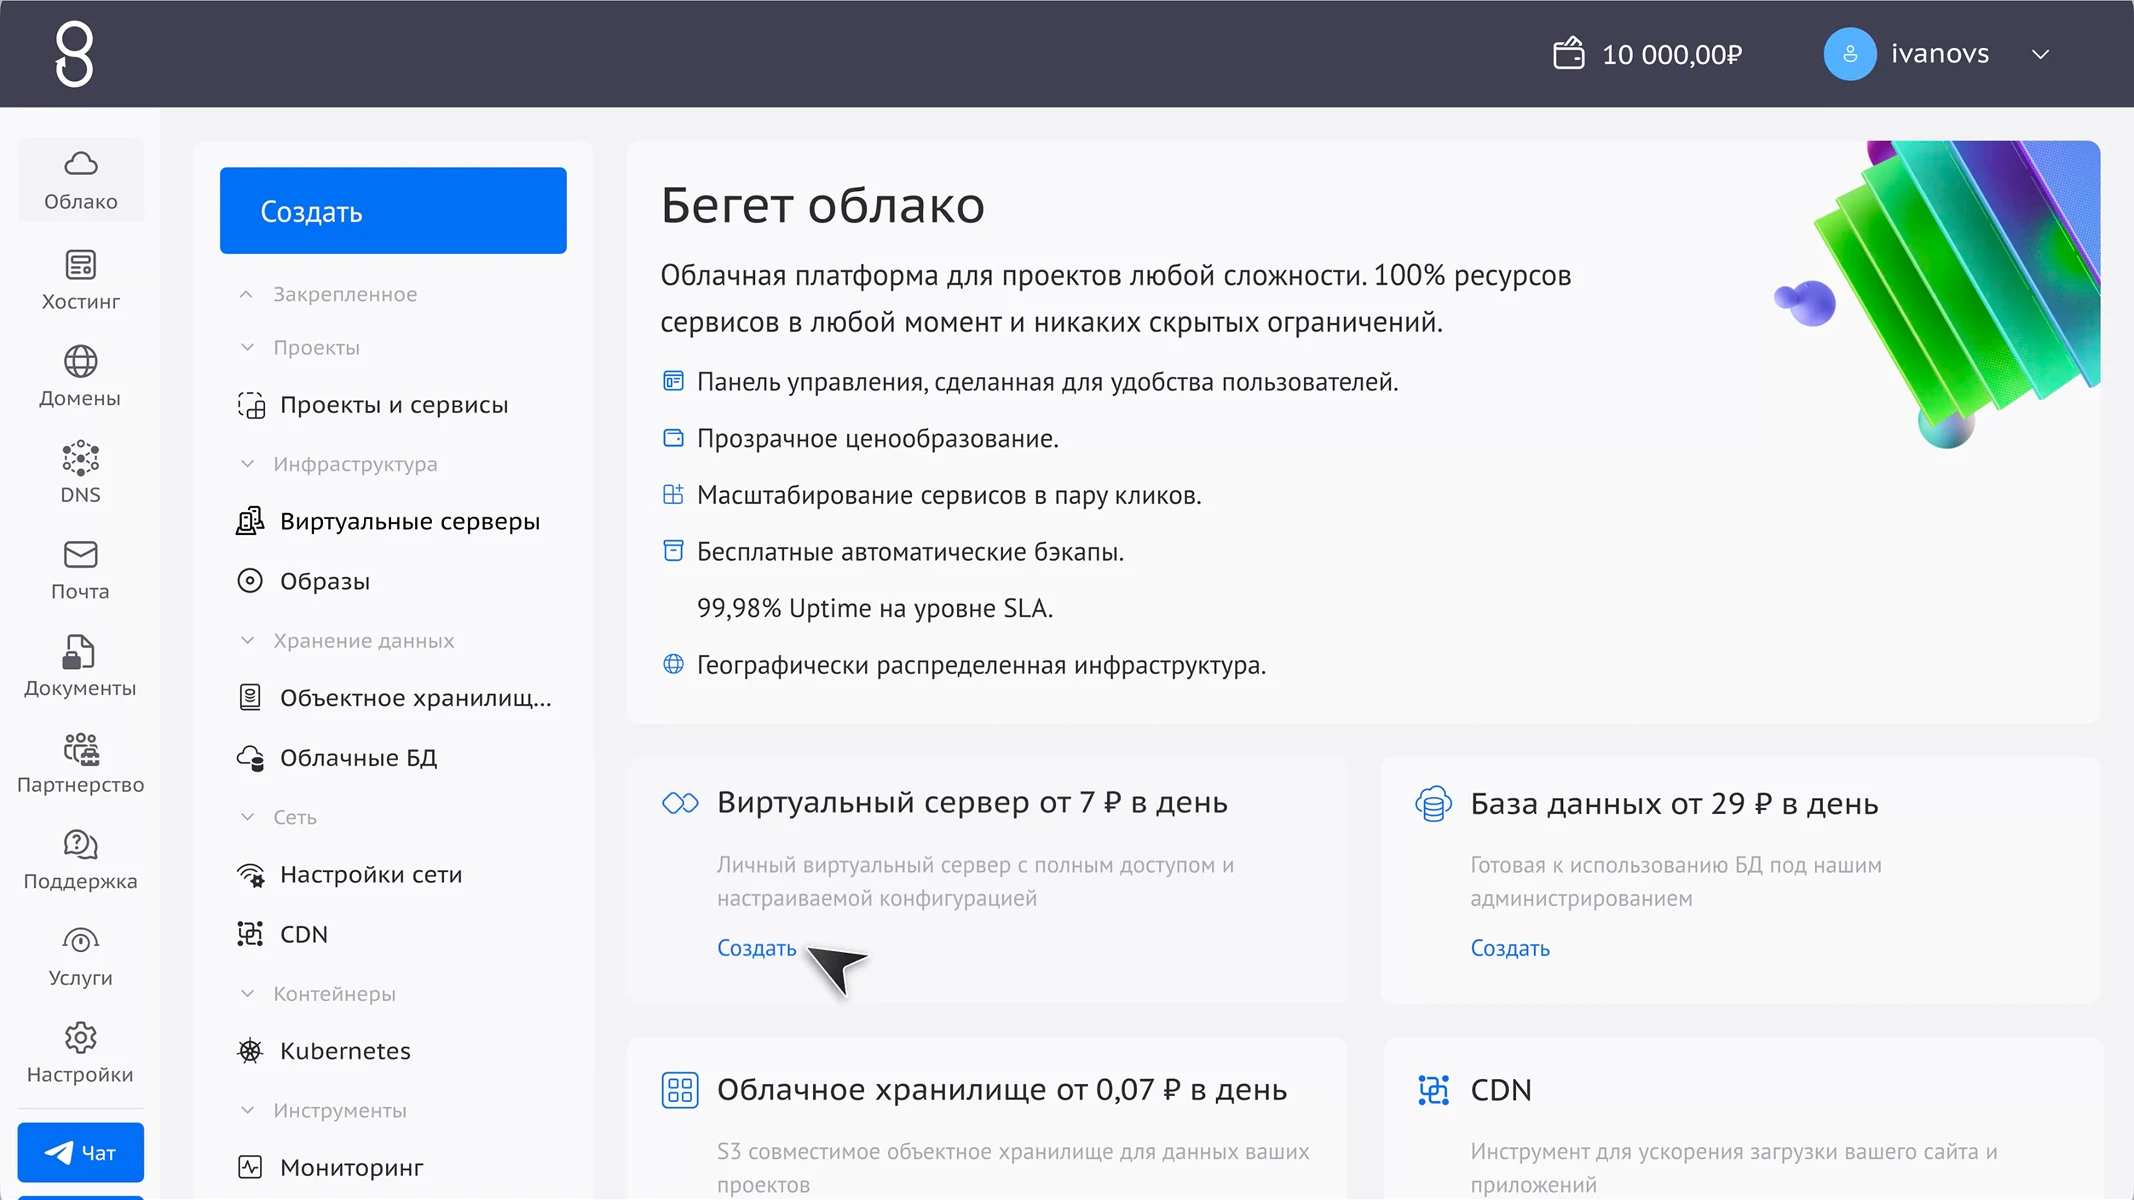Collapse the Закрепленное section
This screenshot has height=1200, width=2134.
[246, 294]
